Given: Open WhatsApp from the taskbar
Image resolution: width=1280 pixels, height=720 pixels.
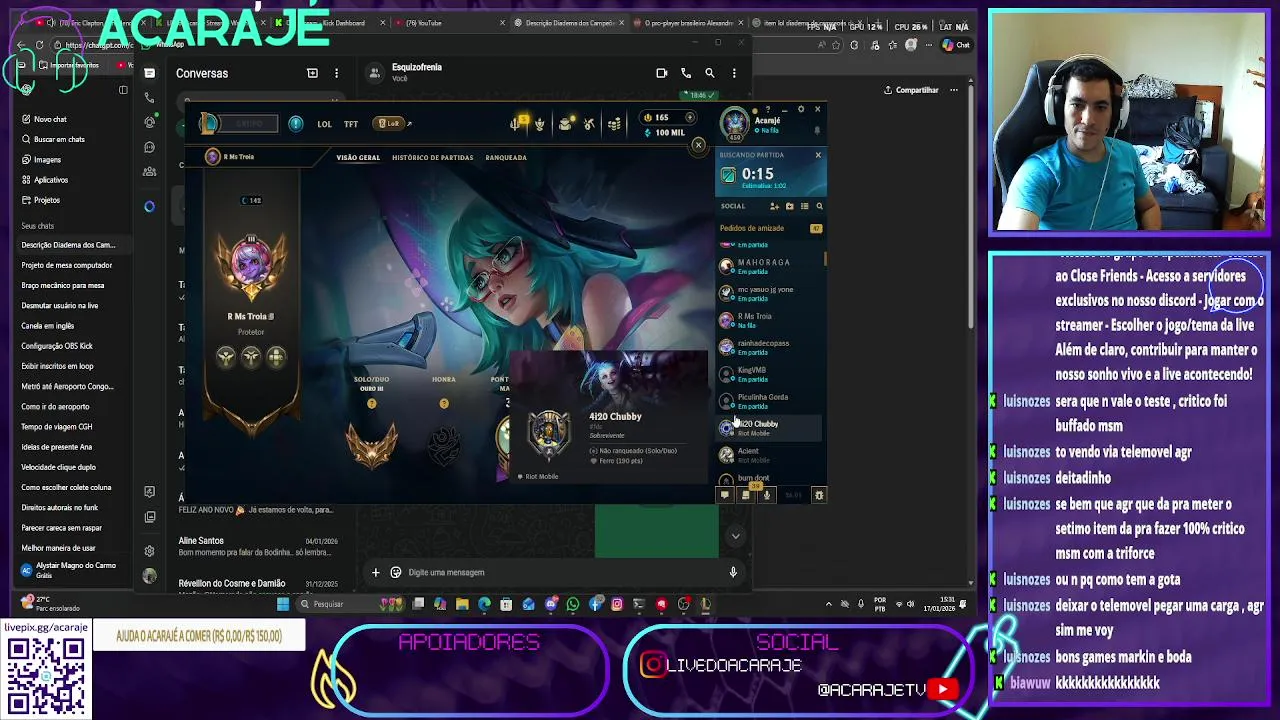Looking at the screenshot, I should pos(573,604).
